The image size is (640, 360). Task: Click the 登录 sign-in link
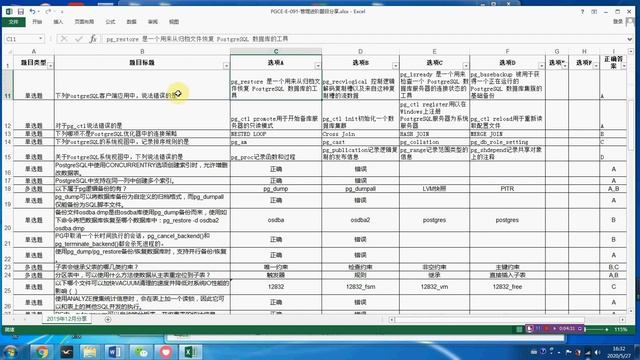[618, 22]
